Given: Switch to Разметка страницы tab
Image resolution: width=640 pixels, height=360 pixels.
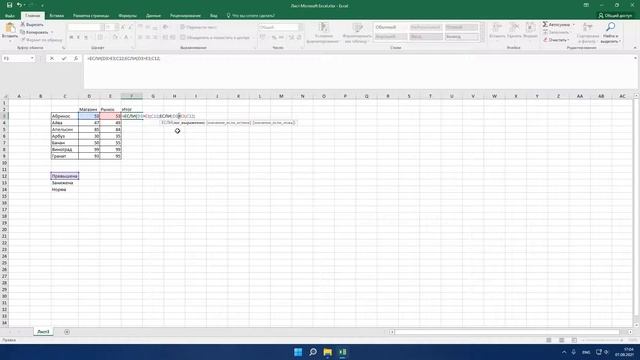Looking at the screenshot, I should point(91,16).
